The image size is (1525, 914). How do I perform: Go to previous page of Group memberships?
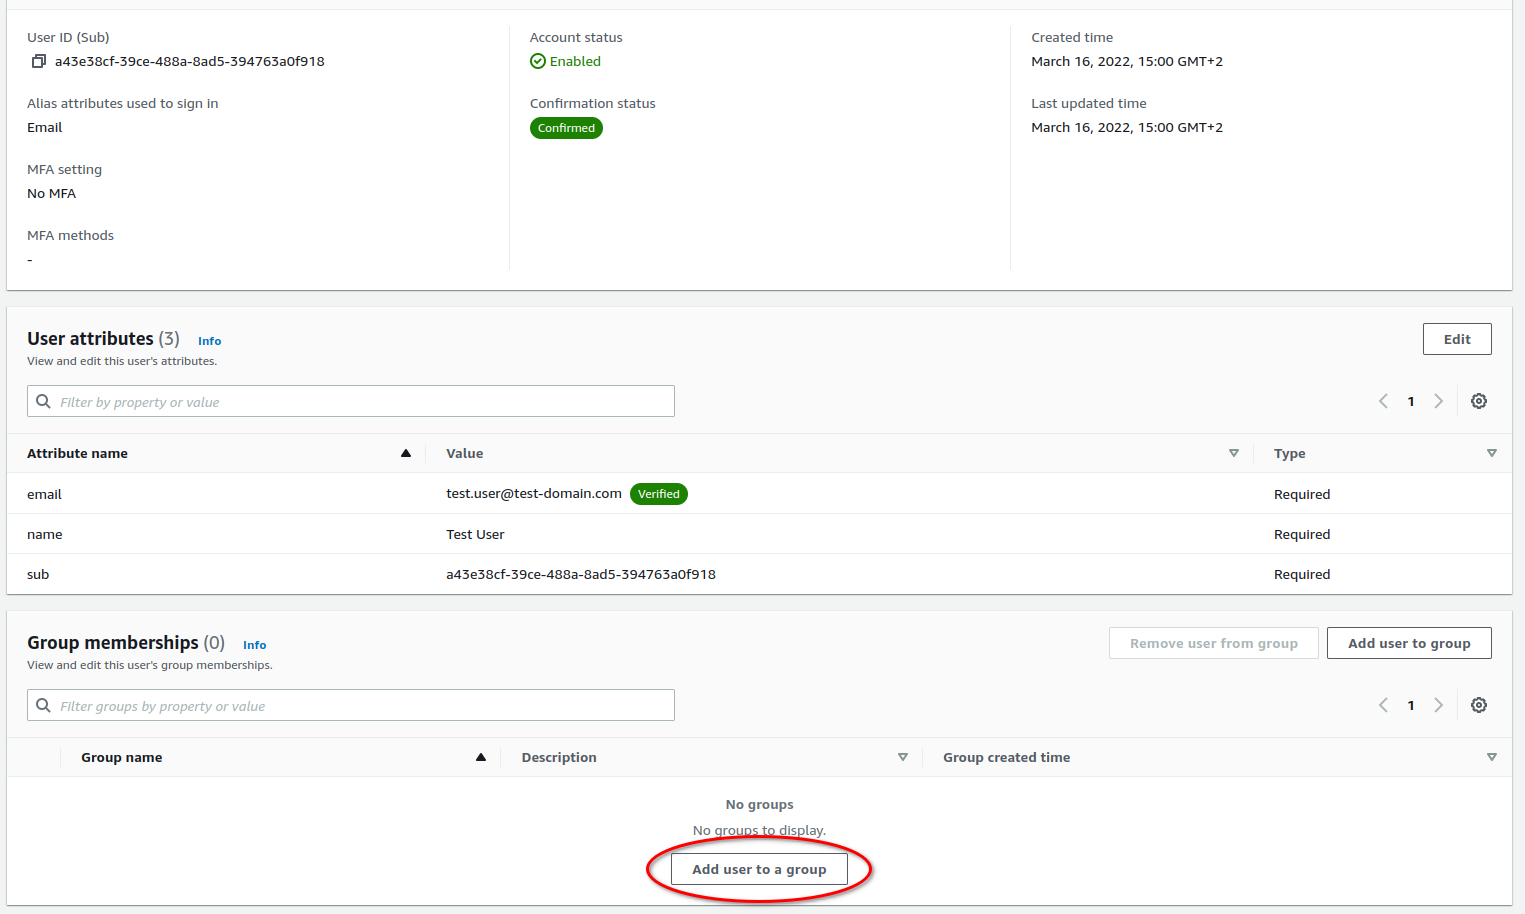click(1383, 705)
